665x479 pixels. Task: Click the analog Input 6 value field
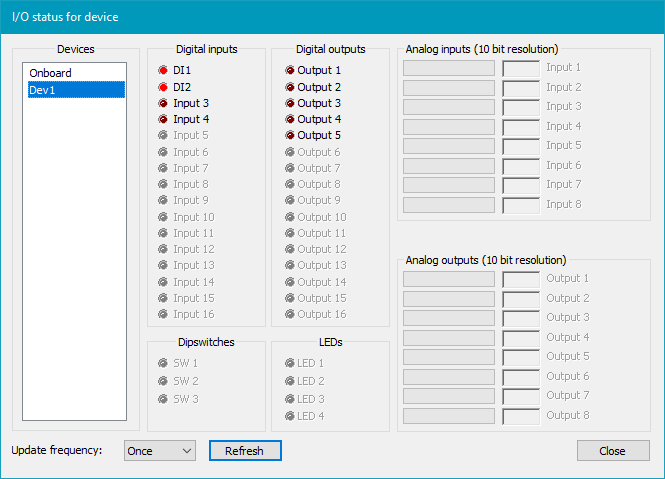[521, 166]
